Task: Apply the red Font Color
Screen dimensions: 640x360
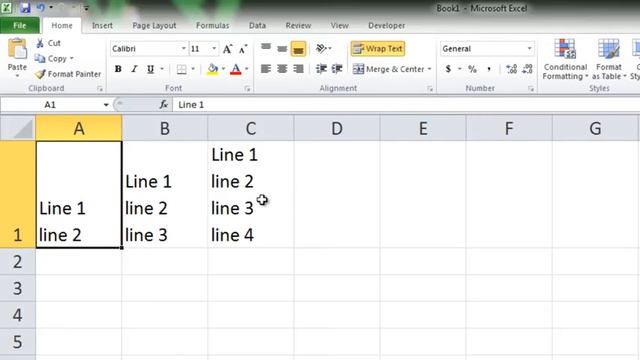Action: tap(236, 69)
